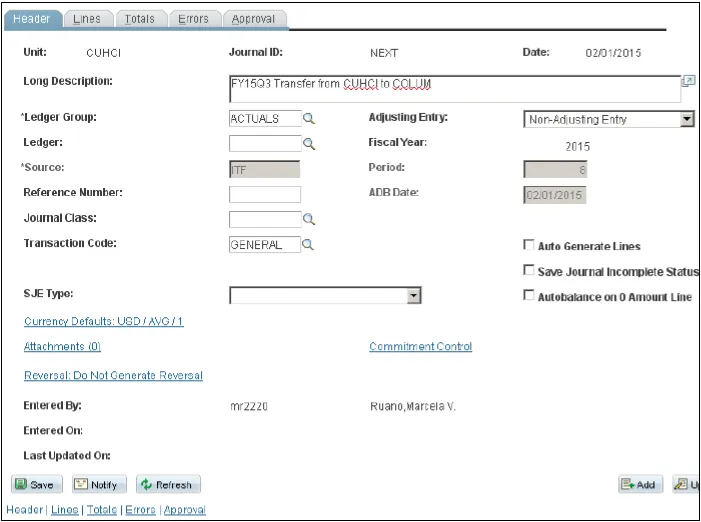The image size is (701, 522).
Task: Switch to the Lines tab
Action: pyautogui.click(x=87, y=19)
